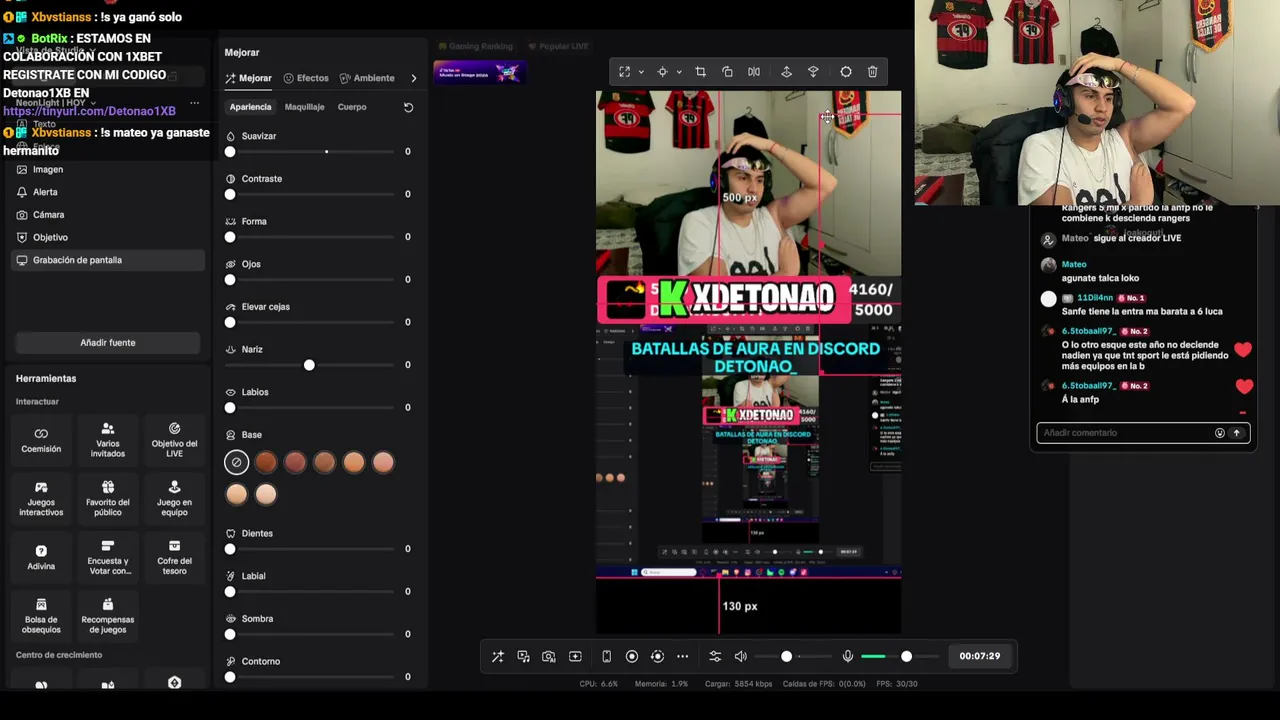The width and height of the screenshot is (1280, 720).
Task: Select the no-base (none) swatch
Action: pyautogui.click(x=237, y=462)
